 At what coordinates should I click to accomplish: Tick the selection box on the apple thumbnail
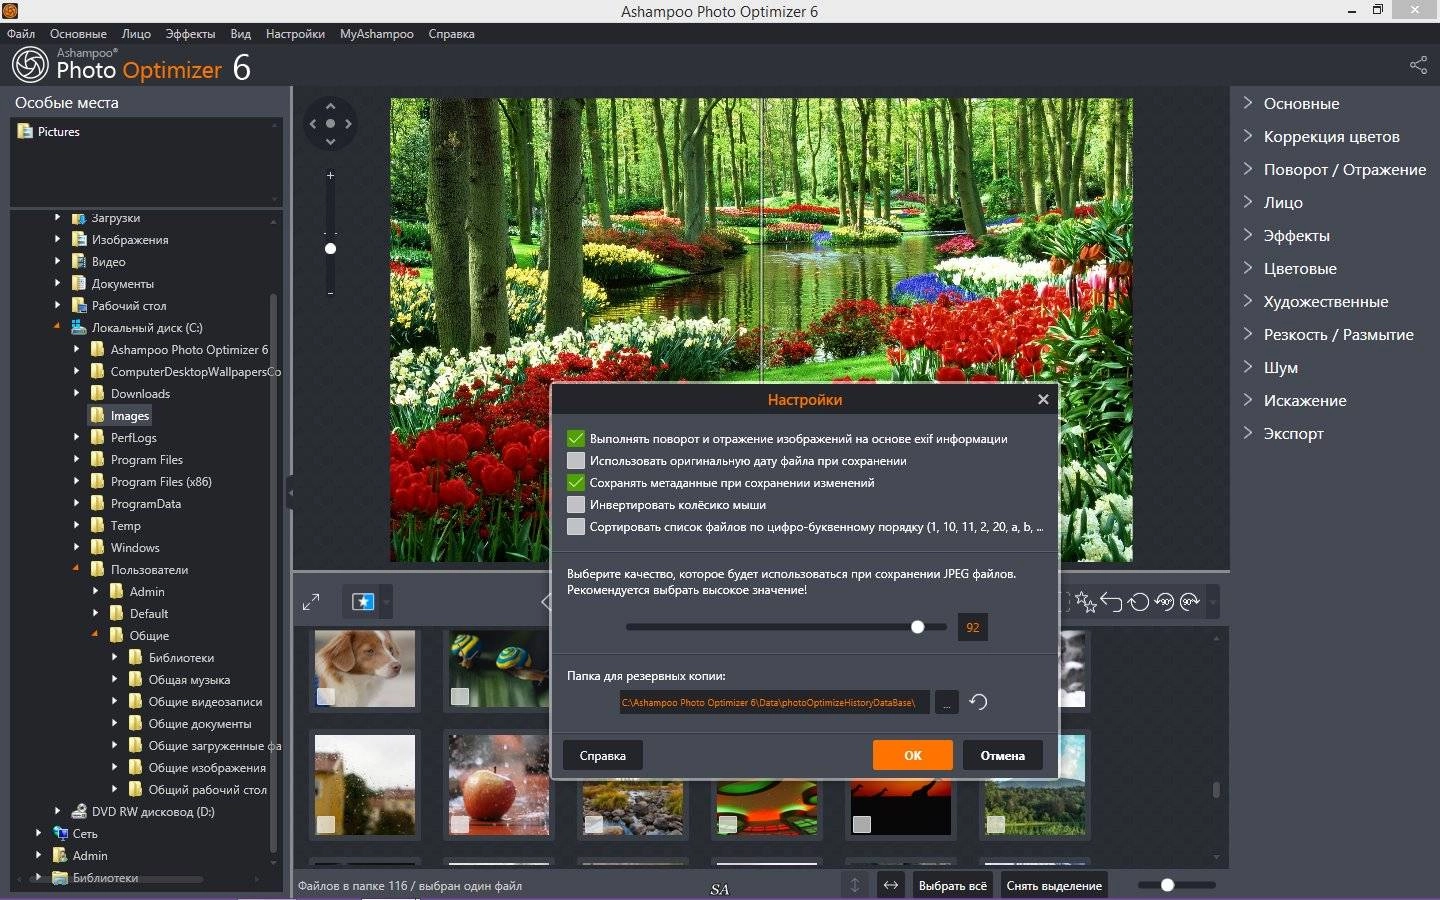(x=459, y=824)
